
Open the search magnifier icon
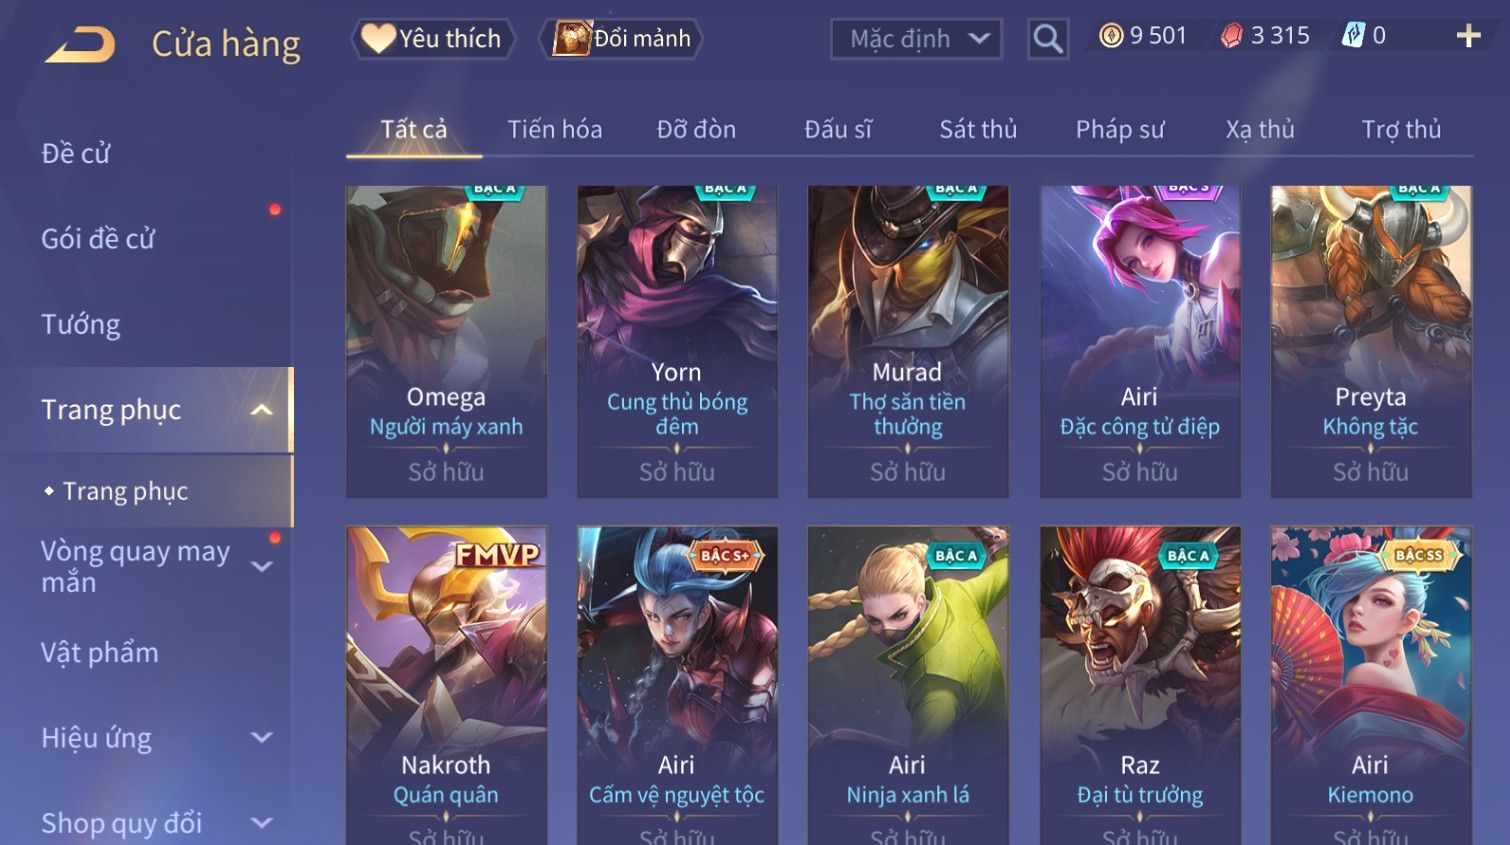[x=1048, y=39]
